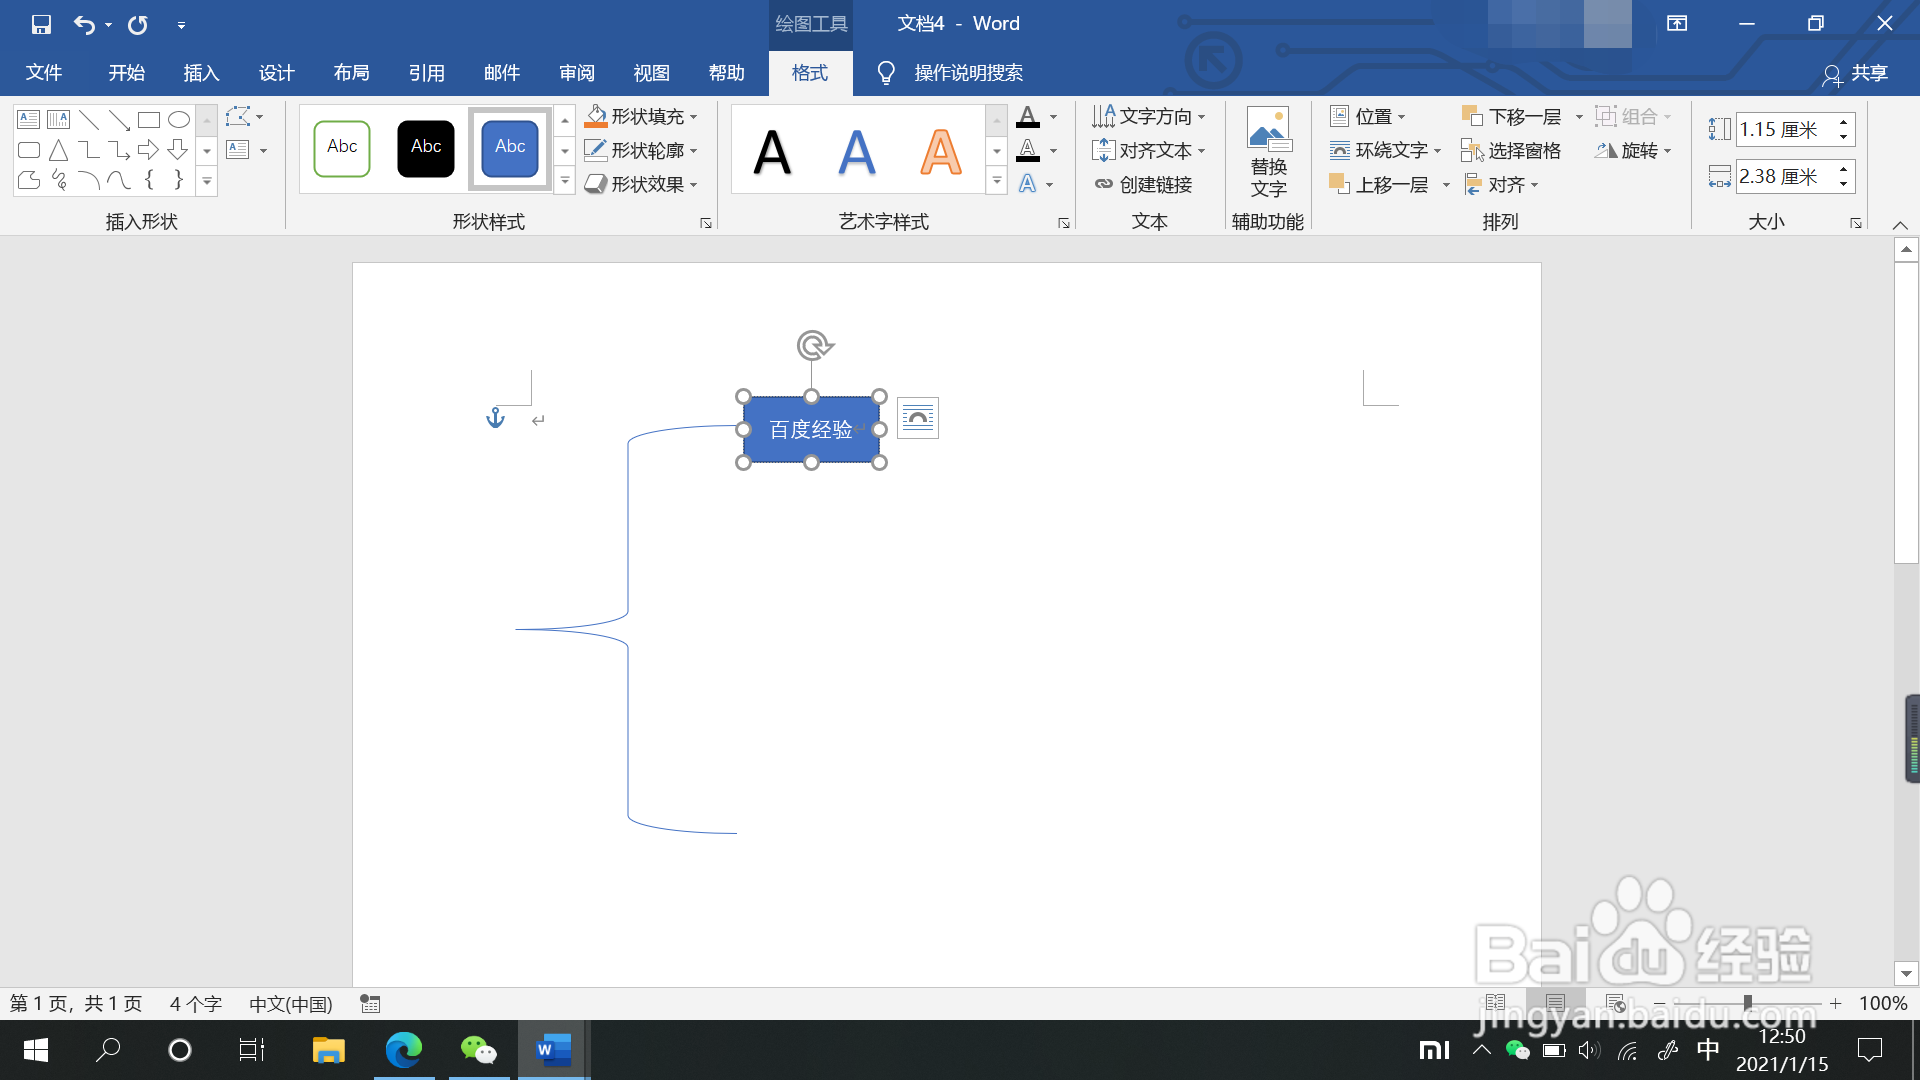Image resolution: width=1920 pixels, height=1080 pixels.
Task: Open 对齐文本 align text dropdown
Action: pyautogui.click(x=1148, y=151)
